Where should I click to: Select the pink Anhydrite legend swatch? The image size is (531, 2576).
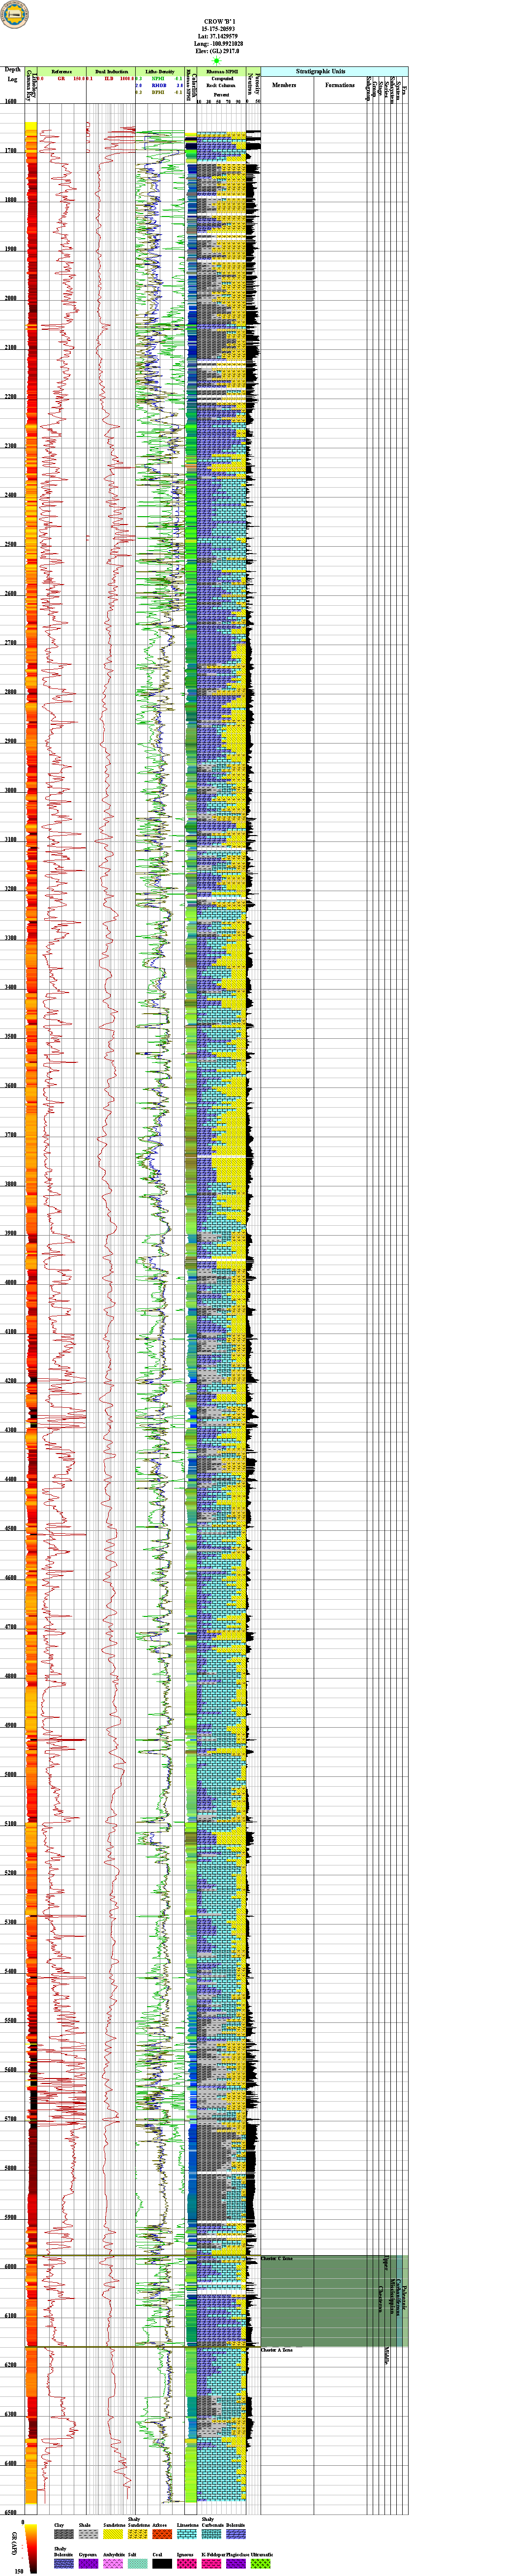click(x=112, y=2563)
